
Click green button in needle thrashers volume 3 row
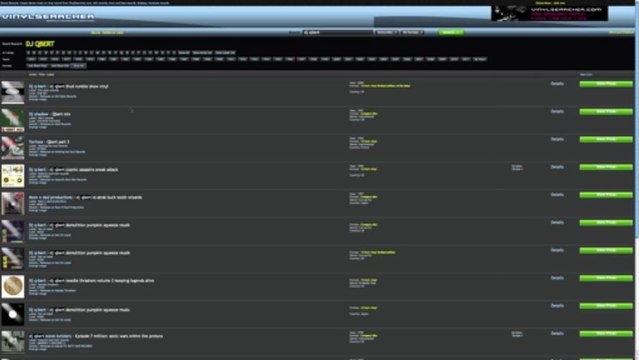tap(606, 278)
